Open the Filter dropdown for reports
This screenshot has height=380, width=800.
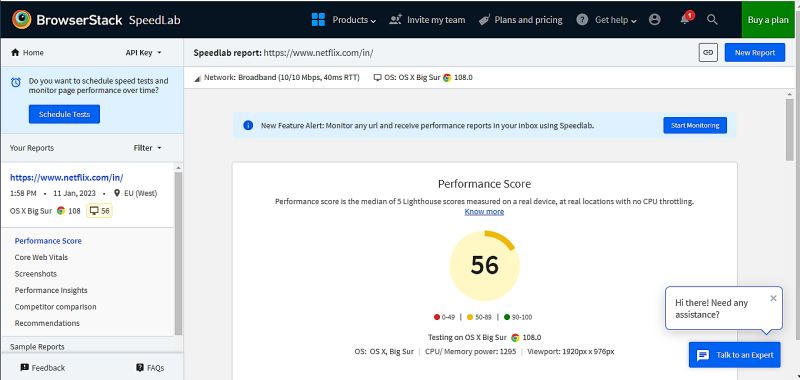tap(147, 148)
